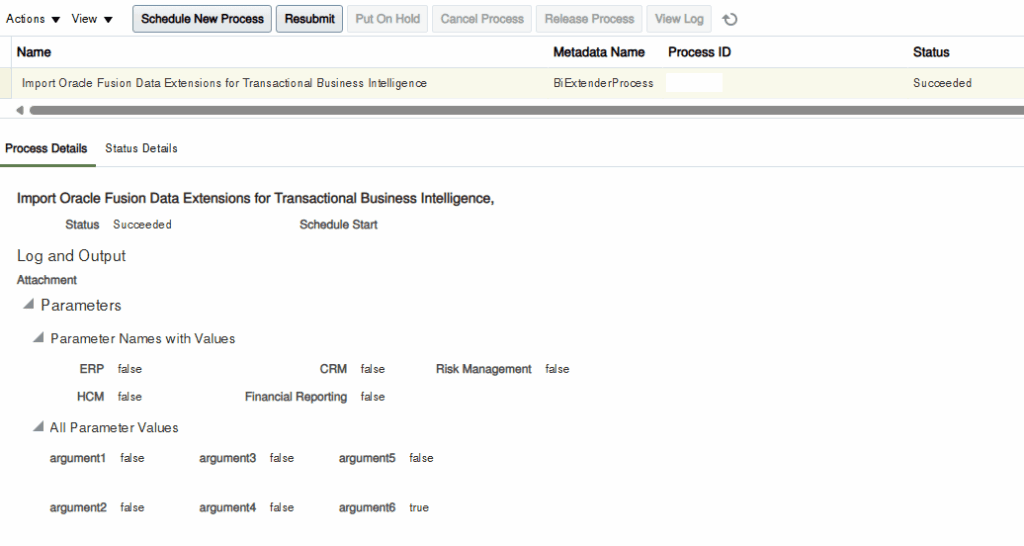
Task: Select the Status column header
Action: pos(931,52)
